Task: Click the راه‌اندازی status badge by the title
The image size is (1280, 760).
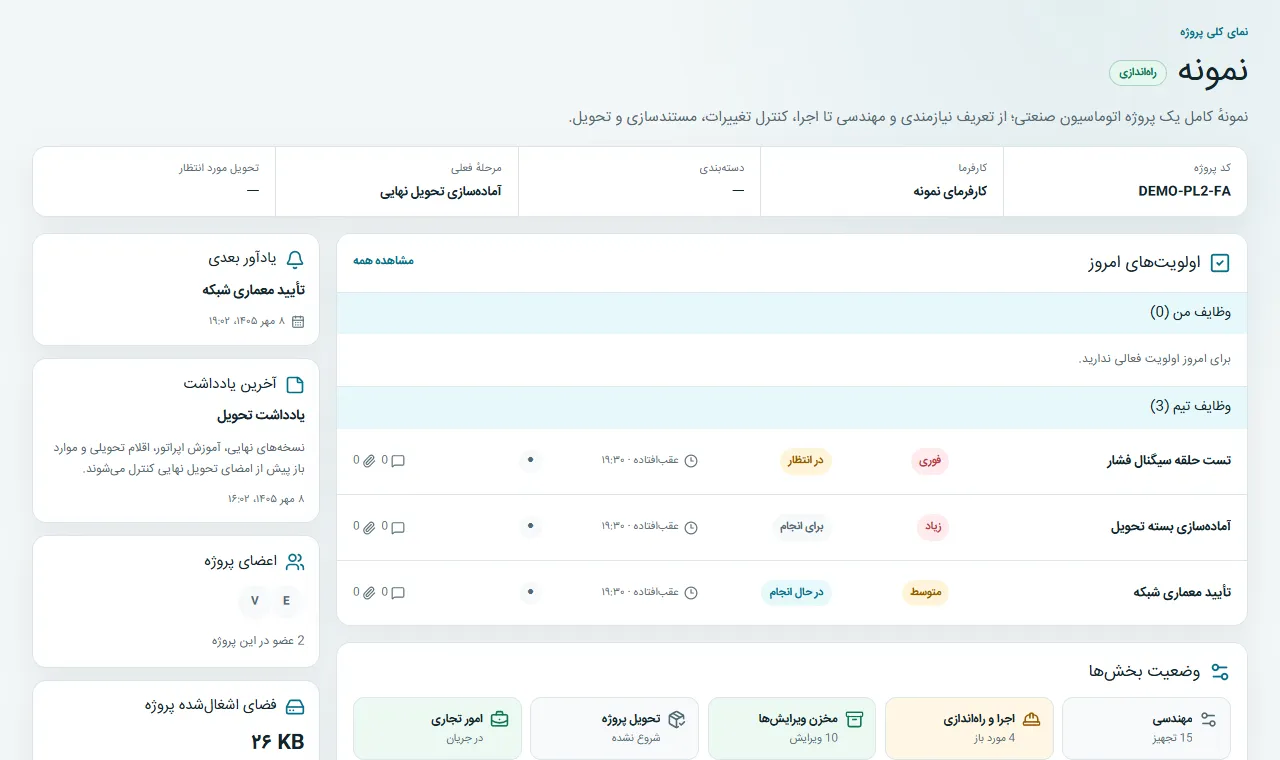Action: tap(1138, 73)
